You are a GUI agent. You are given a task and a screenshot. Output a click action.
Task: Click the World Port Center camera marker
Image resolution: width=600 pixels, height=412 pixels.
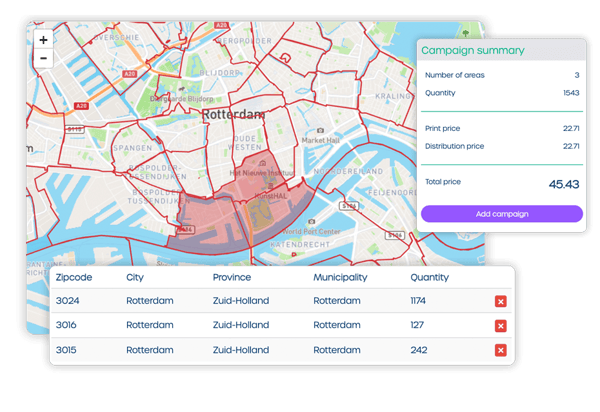tap(312, 221)
